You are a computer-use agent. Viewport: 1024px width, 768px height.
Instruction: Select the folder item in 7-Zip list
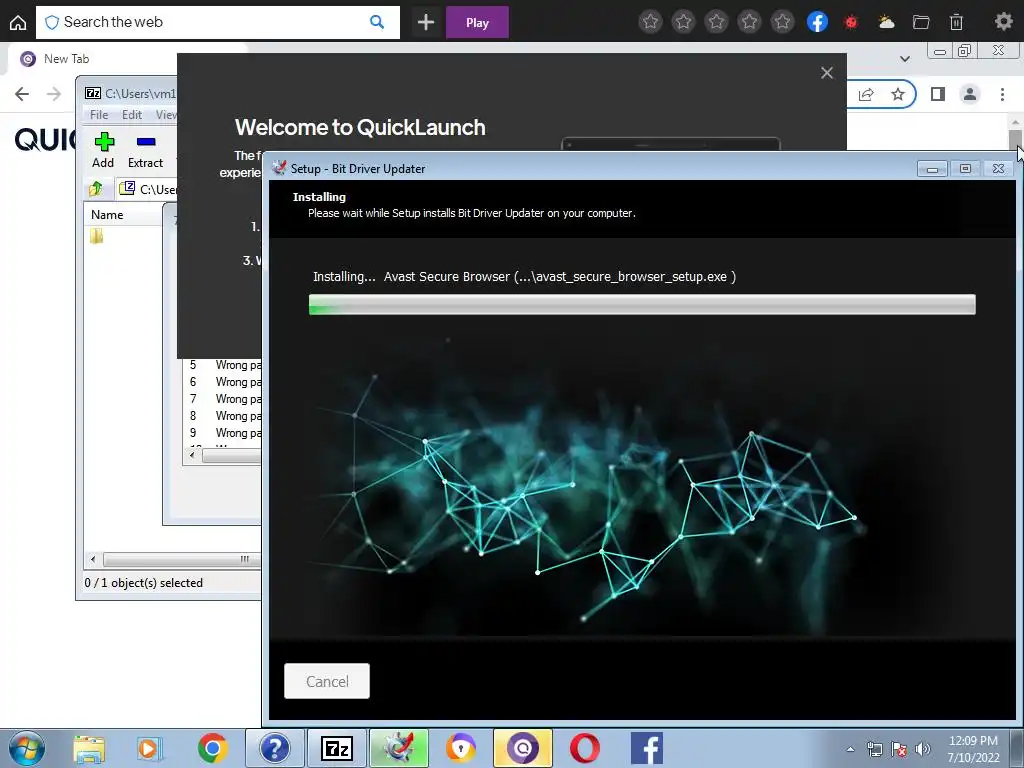[97, 236]
